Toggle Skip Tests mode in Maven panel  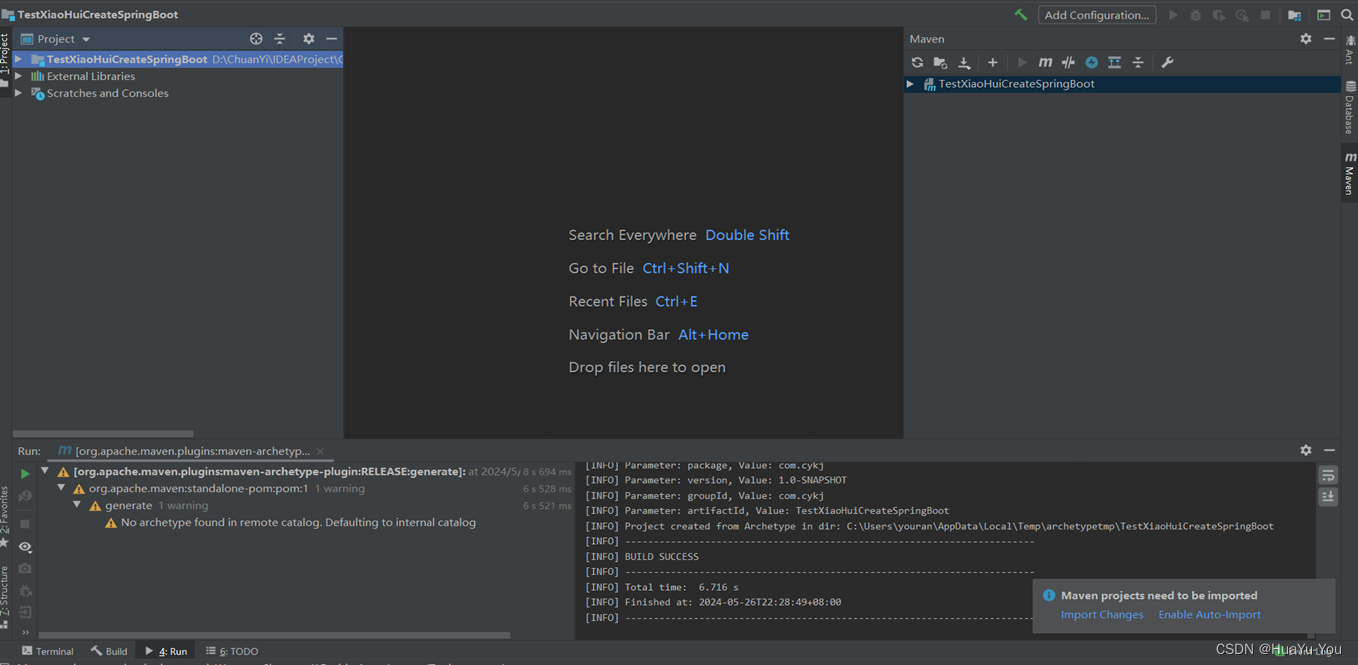1067,62
